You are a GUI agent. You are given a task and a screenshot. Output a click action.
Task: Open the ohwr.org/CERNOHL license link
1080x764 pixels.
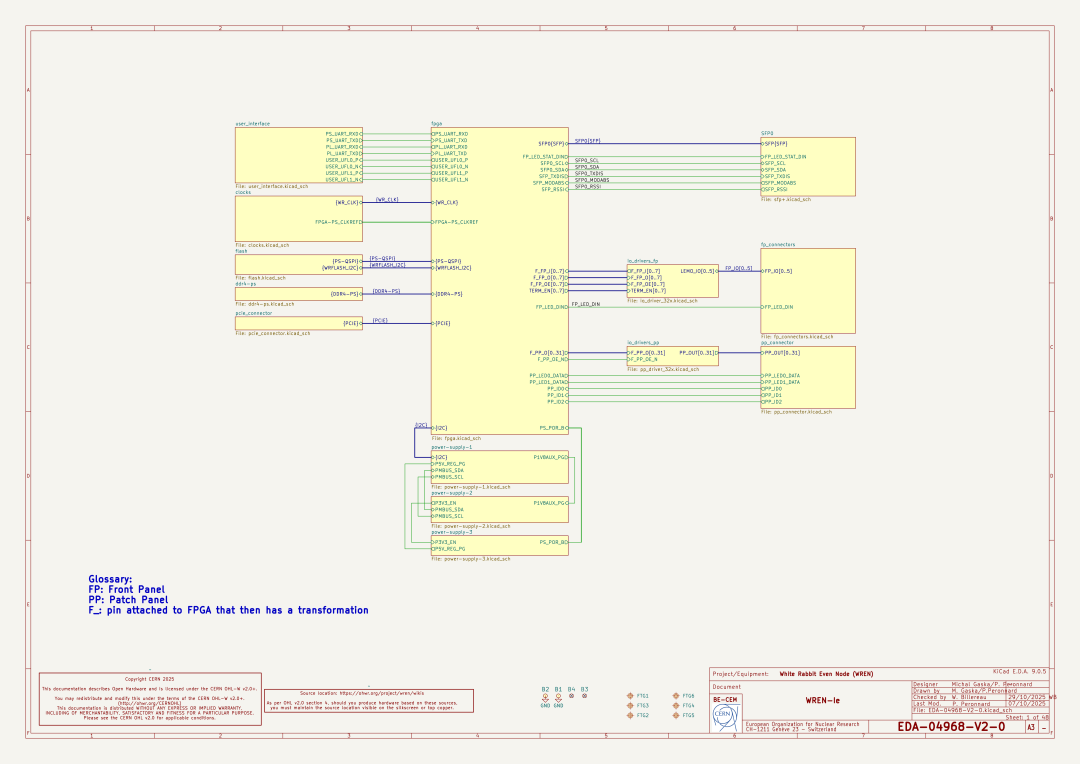click(x=149, y=703)
